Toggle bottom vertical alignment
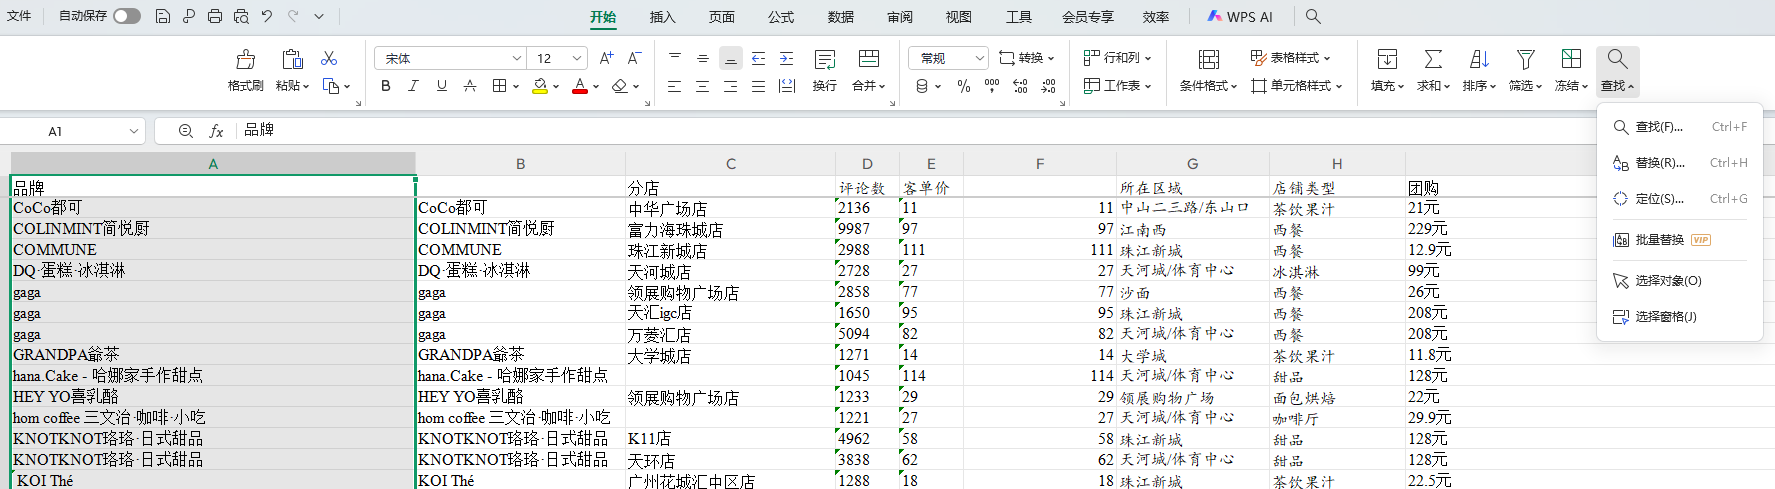1775x489 pixels. coord(731,58)
